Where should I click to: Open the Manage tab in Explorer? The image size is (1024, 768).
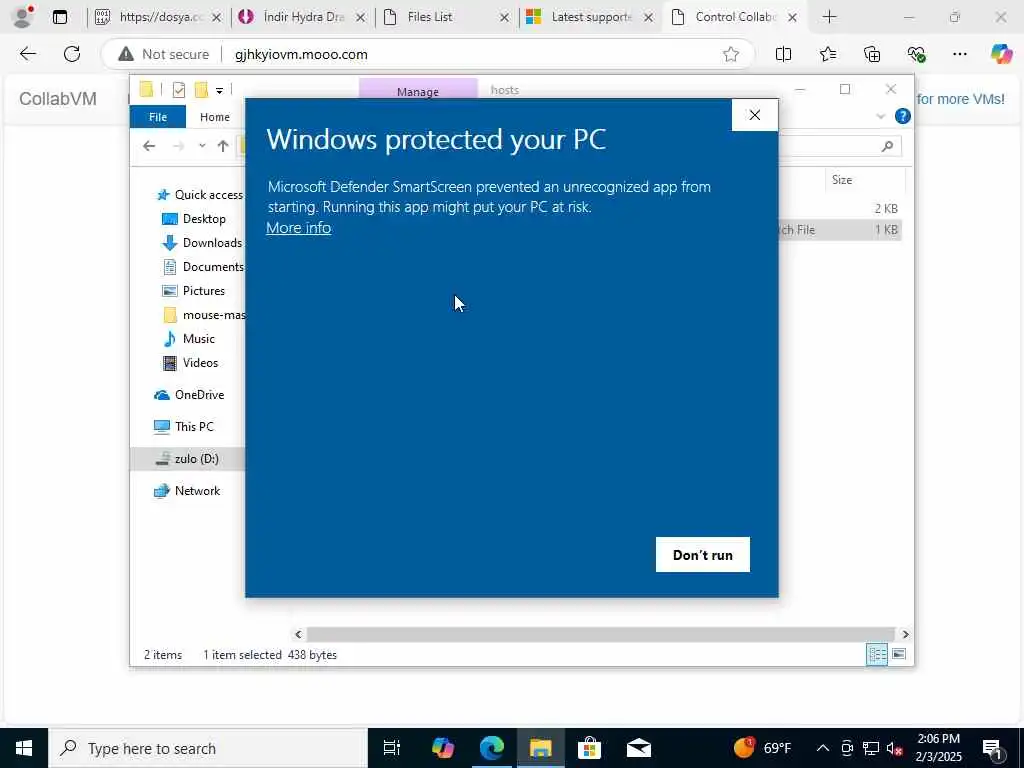click(x=418, y=91)
